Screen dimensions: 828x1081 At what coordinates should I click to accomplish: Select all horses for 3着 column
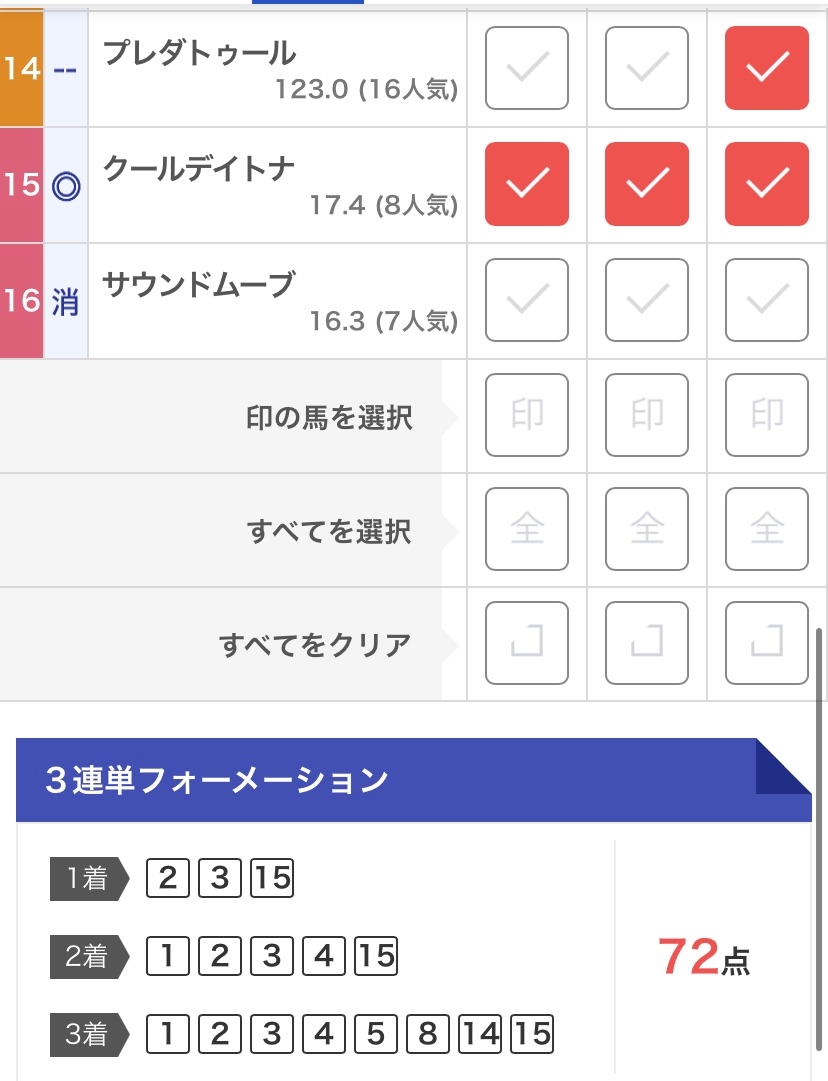point(767,530)
